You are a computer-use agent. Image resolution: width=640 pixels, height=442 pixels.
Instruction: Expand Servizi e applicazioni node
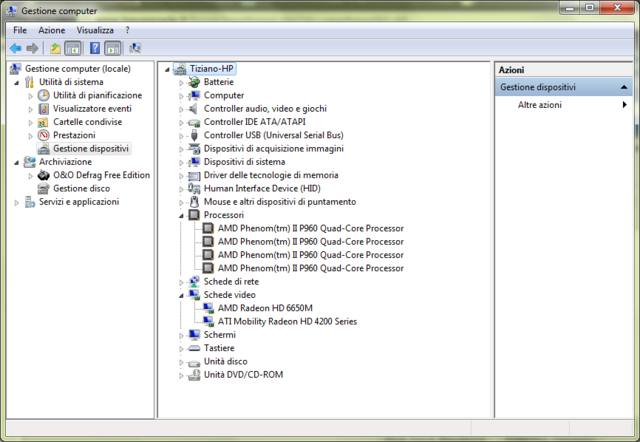(16, 202)
